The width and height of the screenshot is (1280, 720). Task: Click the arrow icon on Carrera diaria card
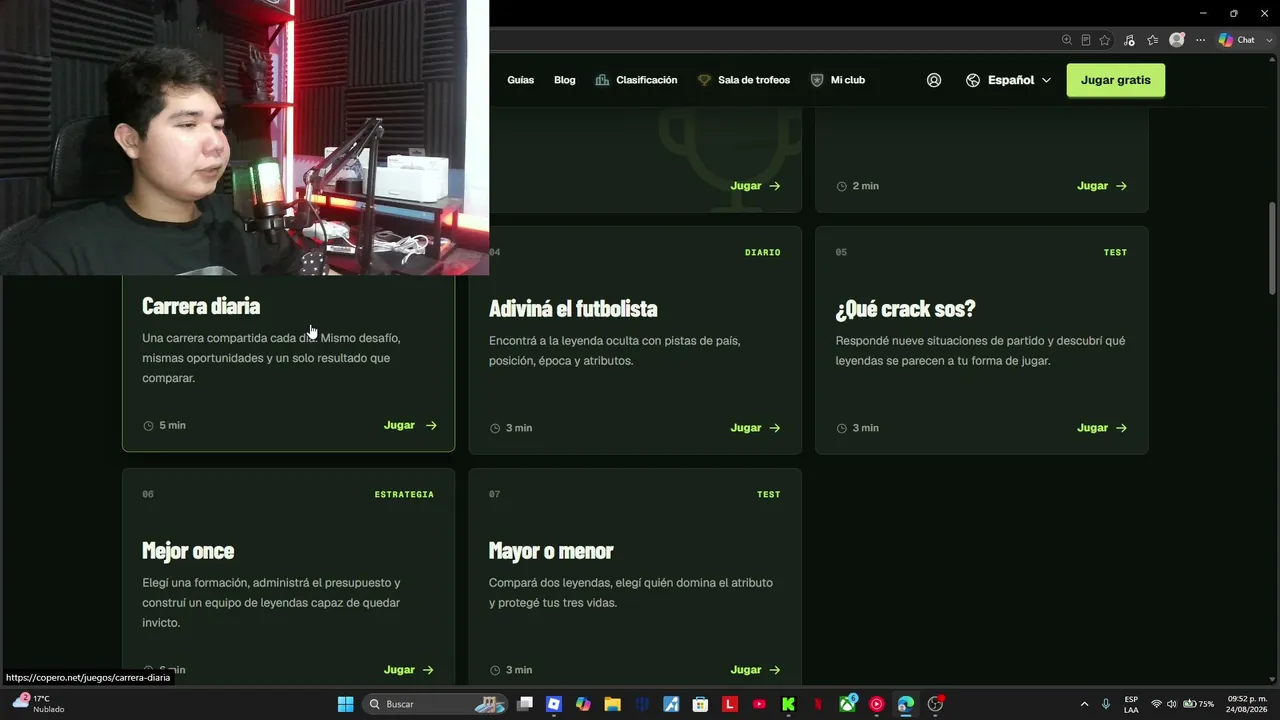(x=431, y=425)
